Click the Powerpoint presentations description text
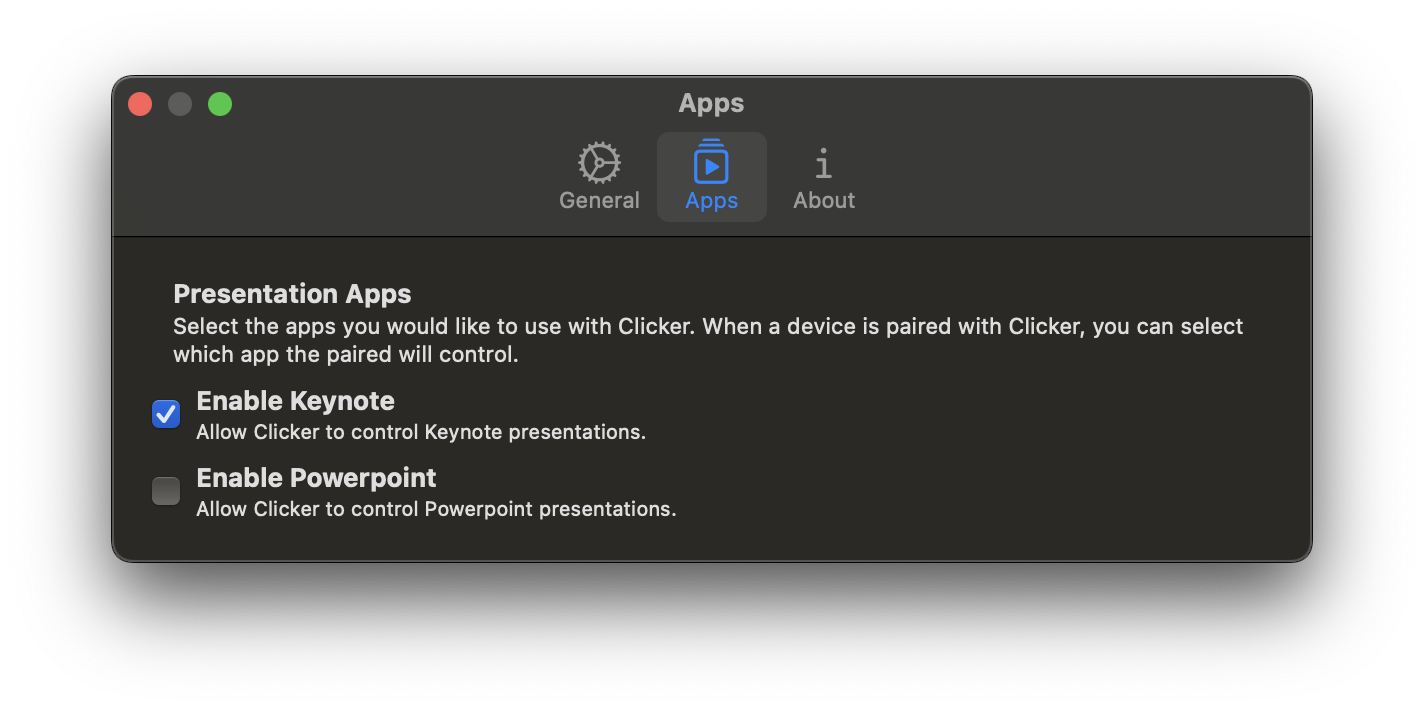 [436, 509]
